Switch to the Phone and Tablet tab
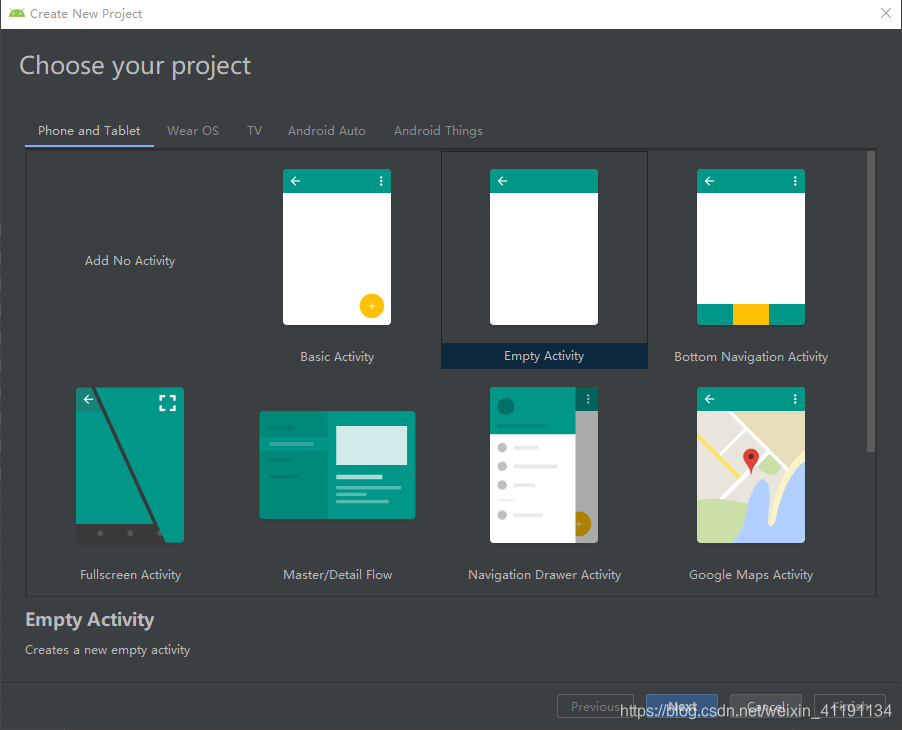 pos(89,131)
